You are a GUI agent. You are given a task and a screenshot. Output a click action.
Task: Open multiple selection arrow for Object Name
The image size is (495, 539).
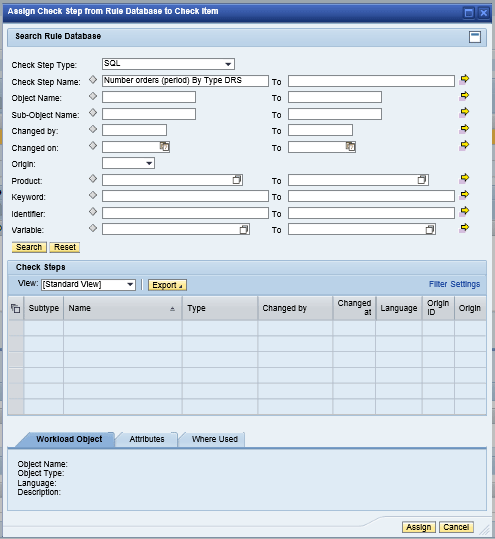pyautogui.click(x=464, y=96)
